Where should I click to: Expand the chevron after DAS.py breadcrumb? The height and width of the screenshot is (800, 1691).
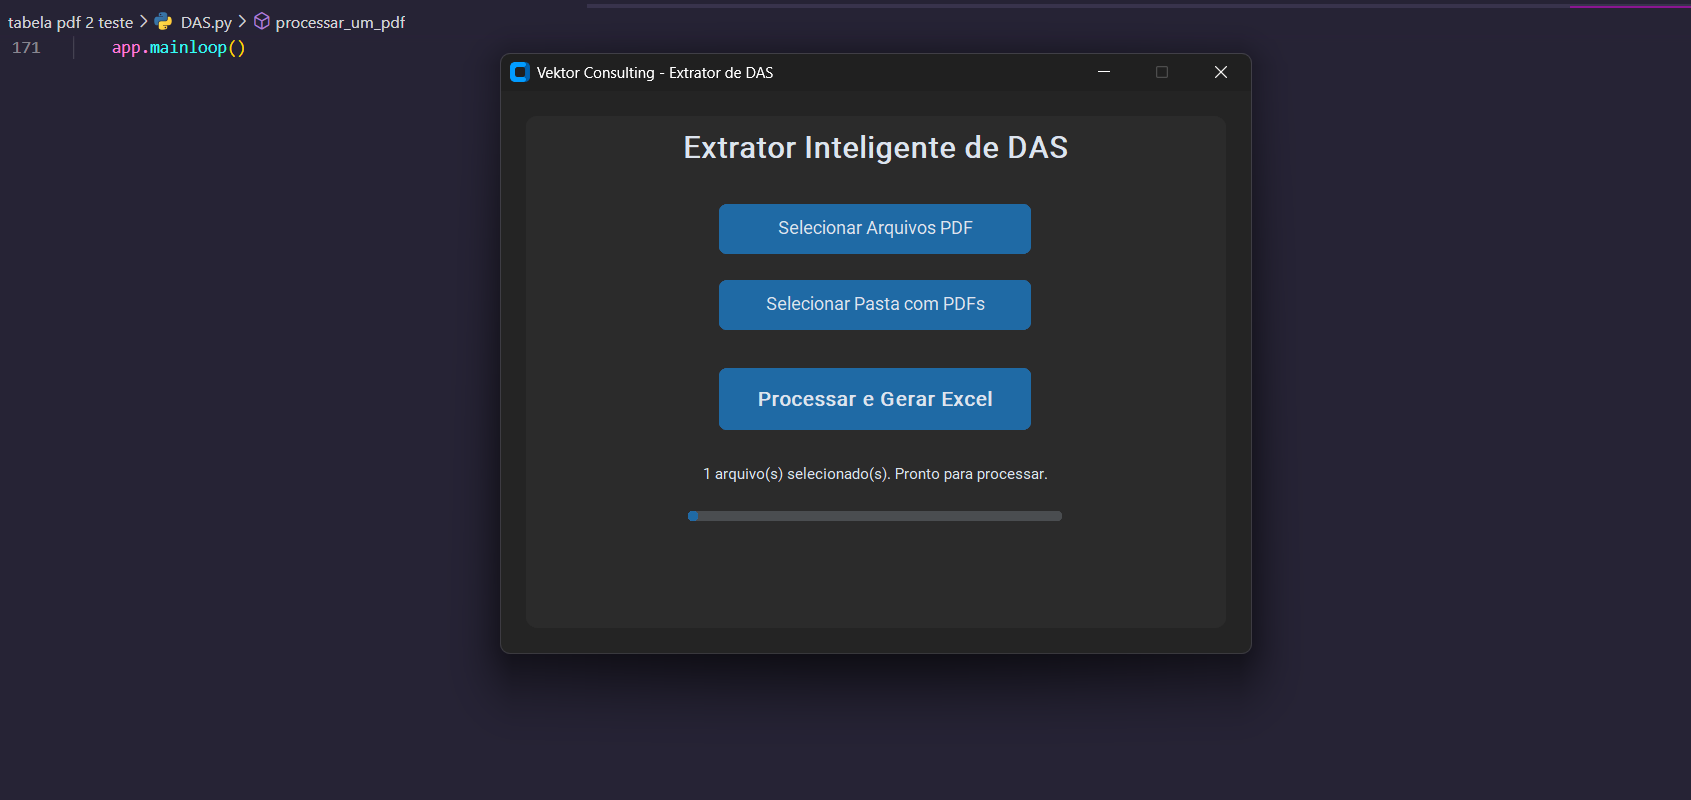click(x=242, y=22)
